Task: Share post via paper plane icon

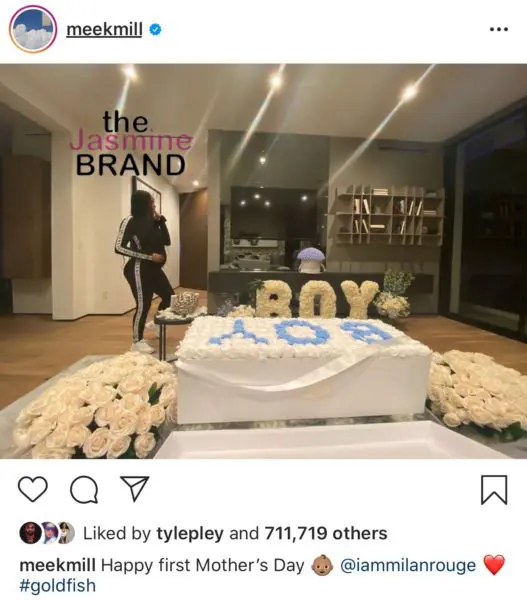Action: pyautogui.click(x=134, y=489)
